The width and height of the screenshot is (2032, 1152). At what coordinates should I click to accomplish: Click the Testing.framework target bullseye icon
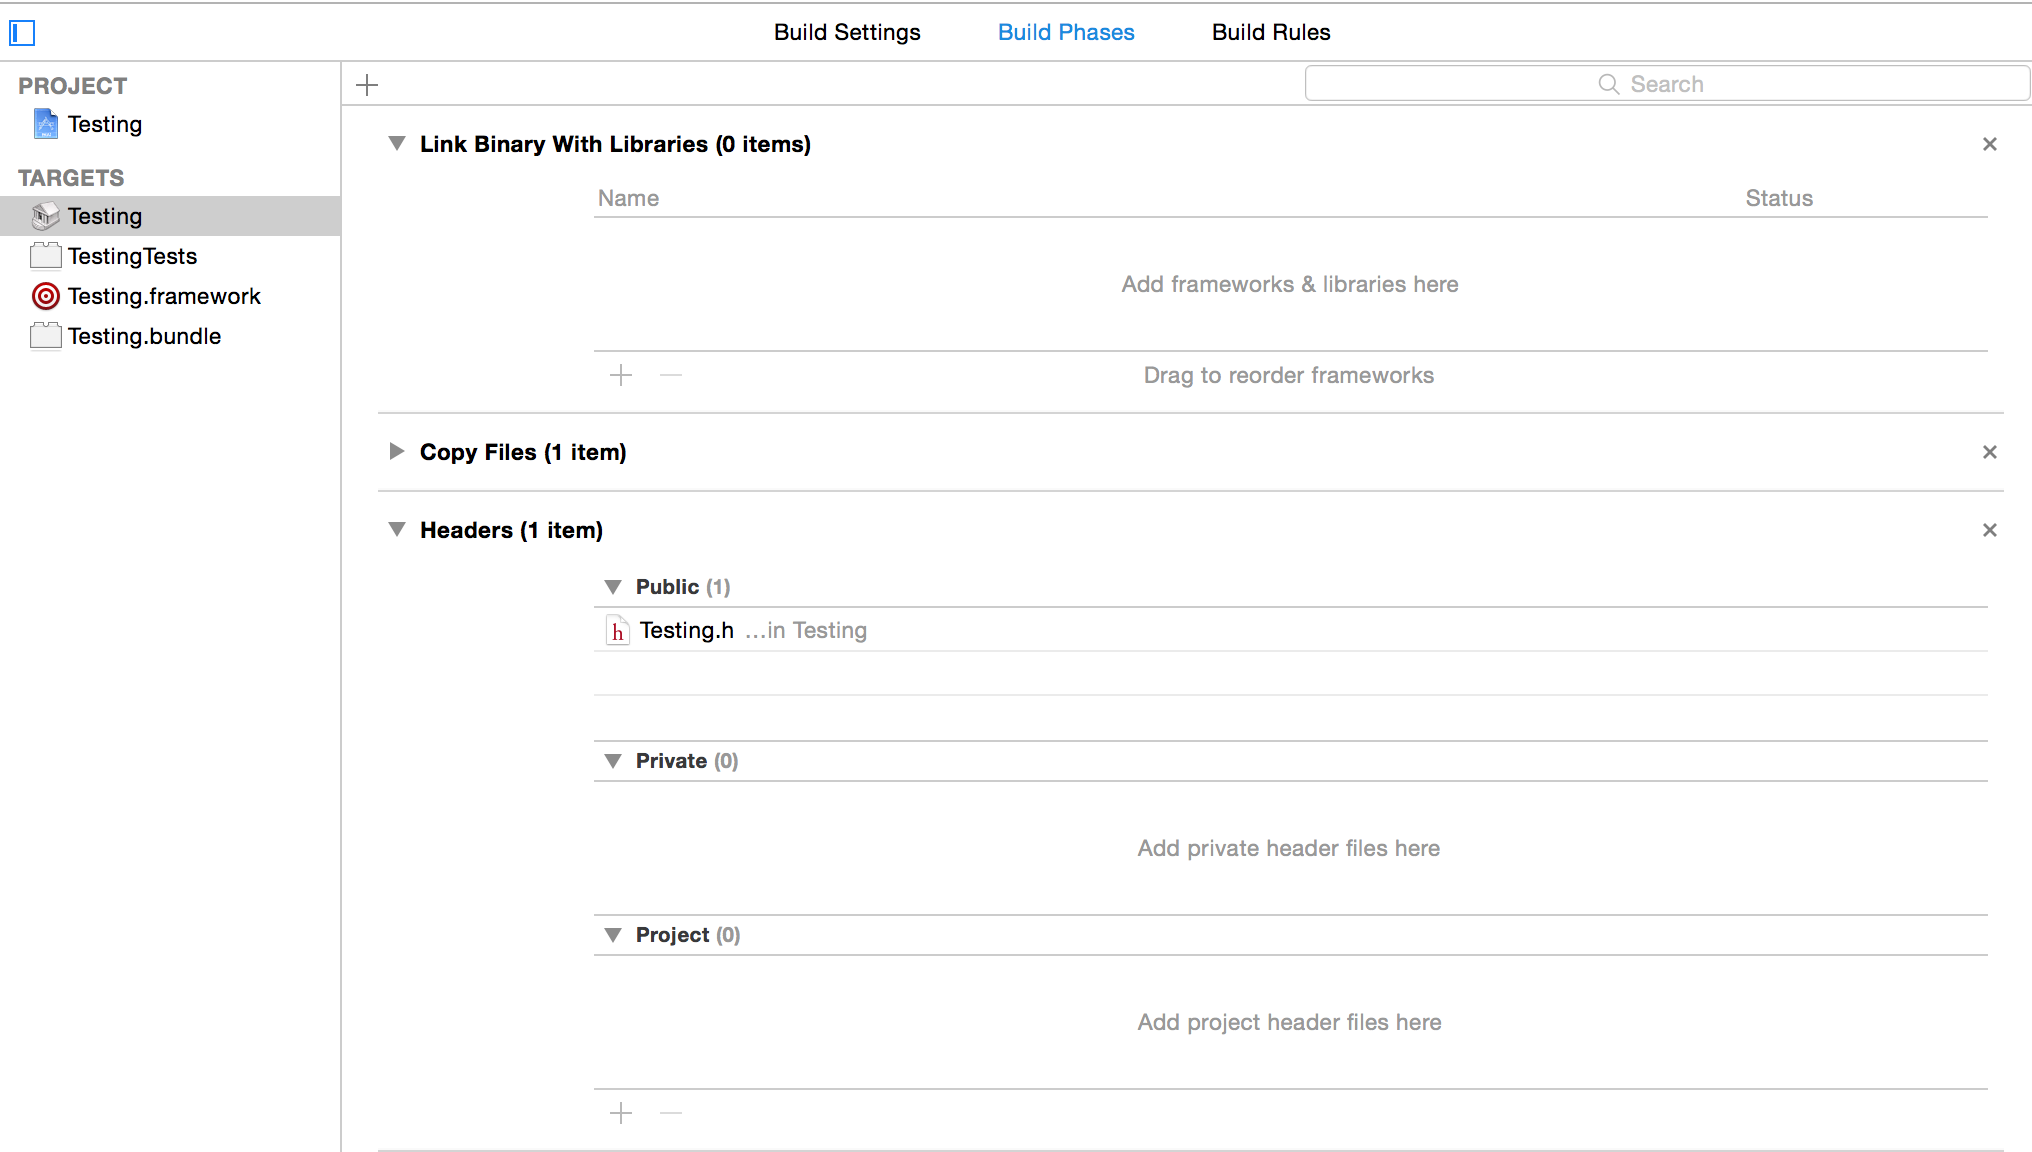(46, 296)
